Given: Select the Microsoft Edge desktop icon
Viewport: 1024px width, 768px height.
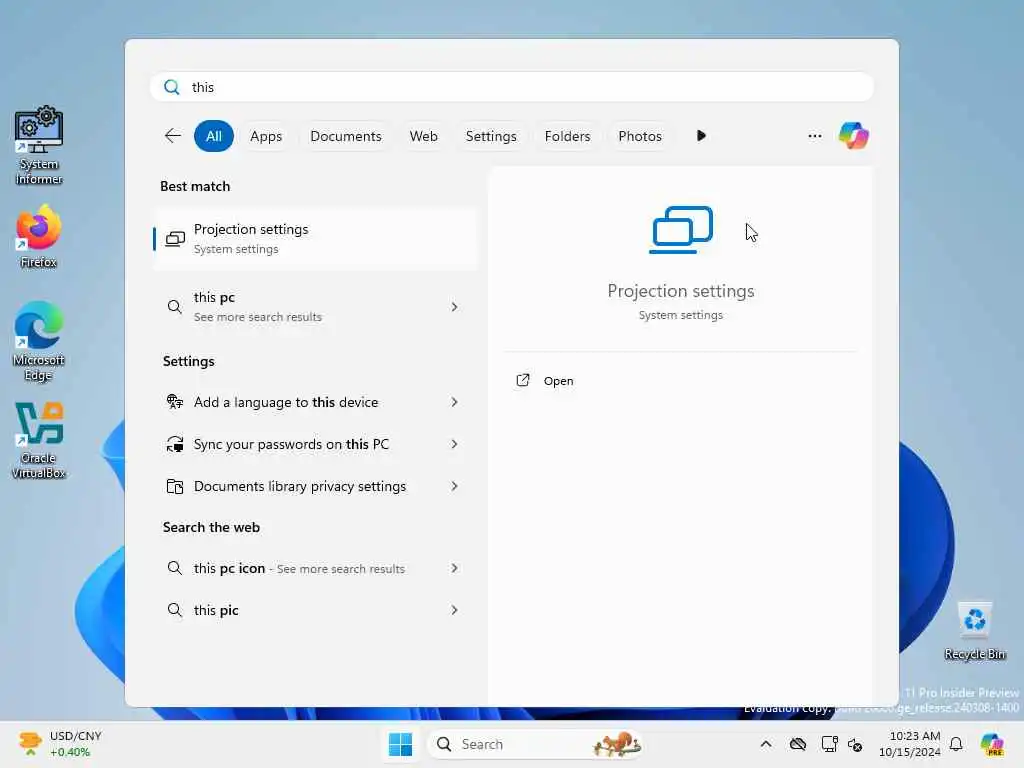Looking at the screenshot, I should [39, 341].
